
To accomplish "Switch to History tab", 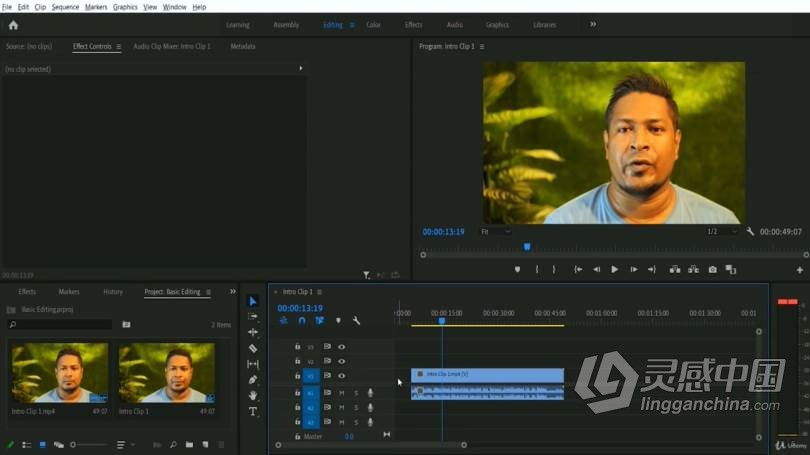I will (x=113, y=292).
